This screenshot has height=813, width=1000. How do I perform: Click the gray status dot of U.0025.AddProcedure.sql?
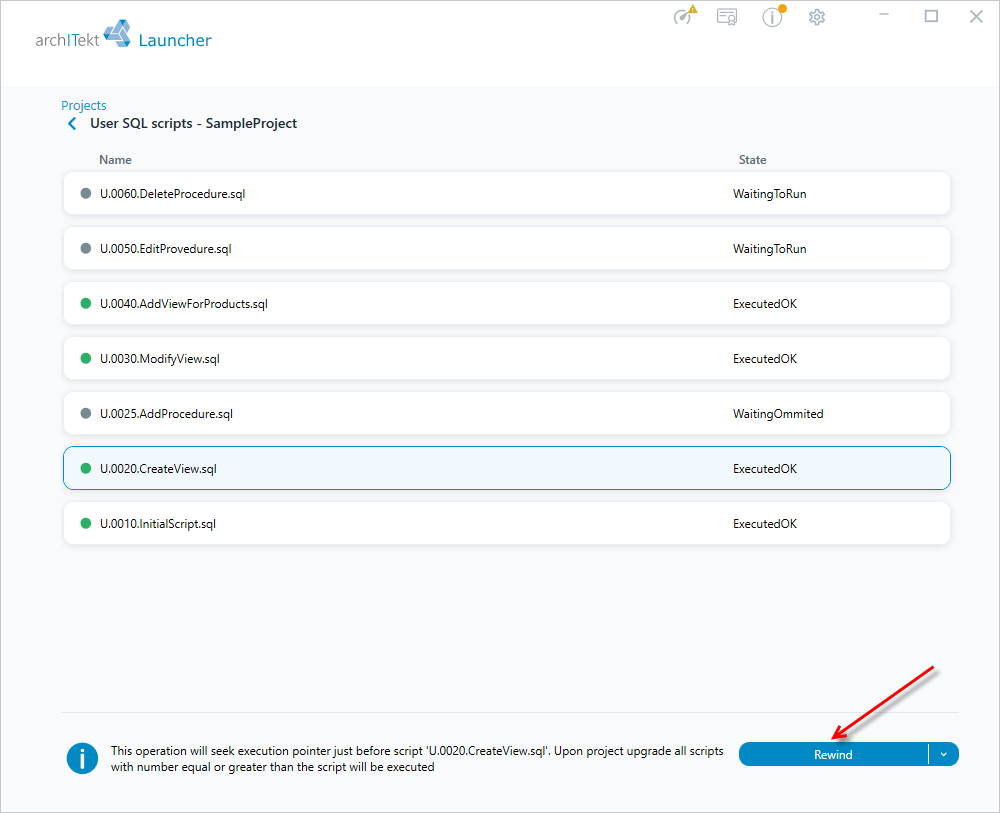coord(85,413)
